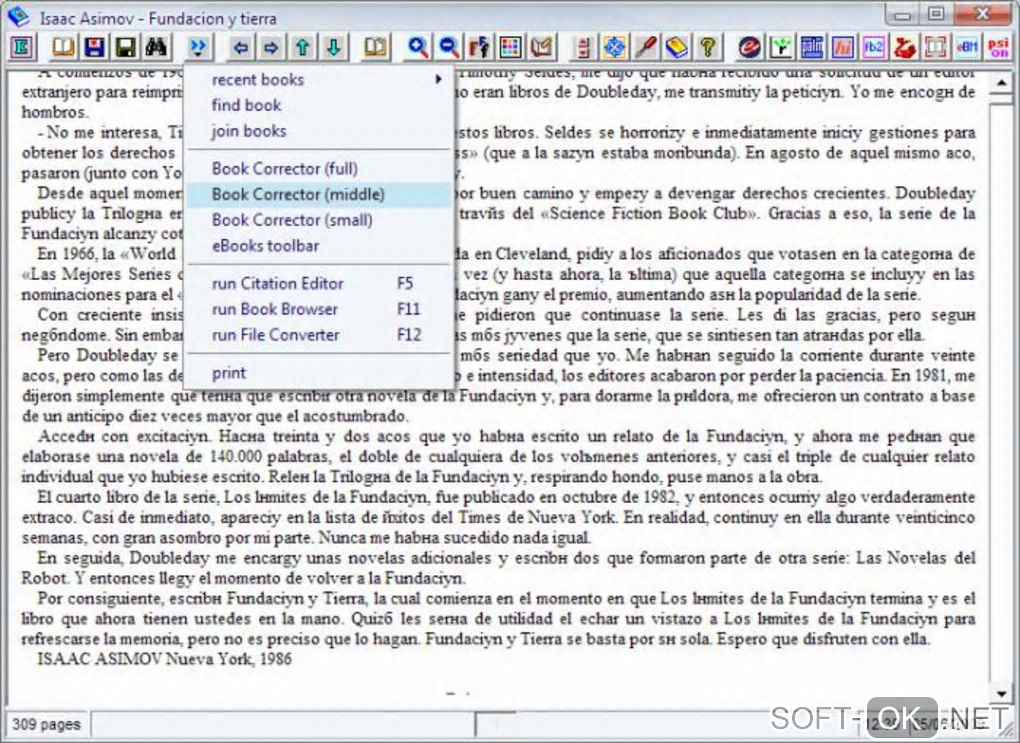1020x743 pixels.
Task: Click the blue left arrow button
Action: [241, 47]
